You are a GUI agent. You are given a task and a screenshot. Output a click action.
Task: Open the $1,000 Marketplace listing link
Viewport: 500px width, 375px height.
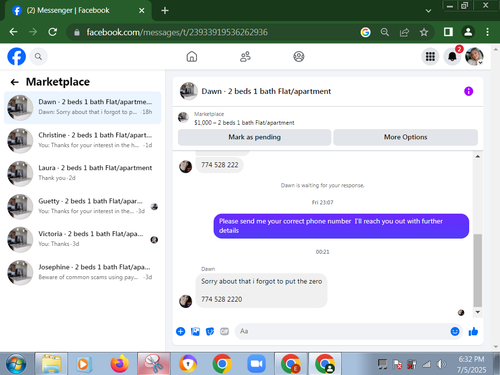244,123
